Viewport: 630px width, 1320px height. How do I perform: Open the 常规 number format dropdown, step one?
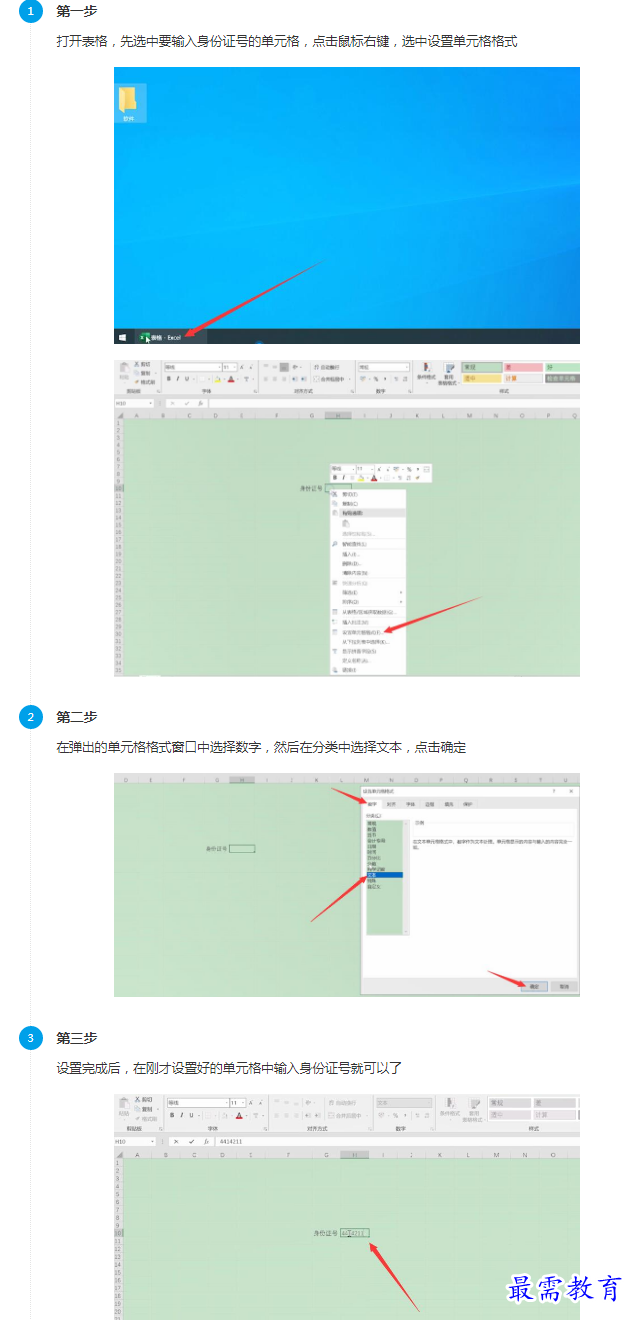(407, 367)
